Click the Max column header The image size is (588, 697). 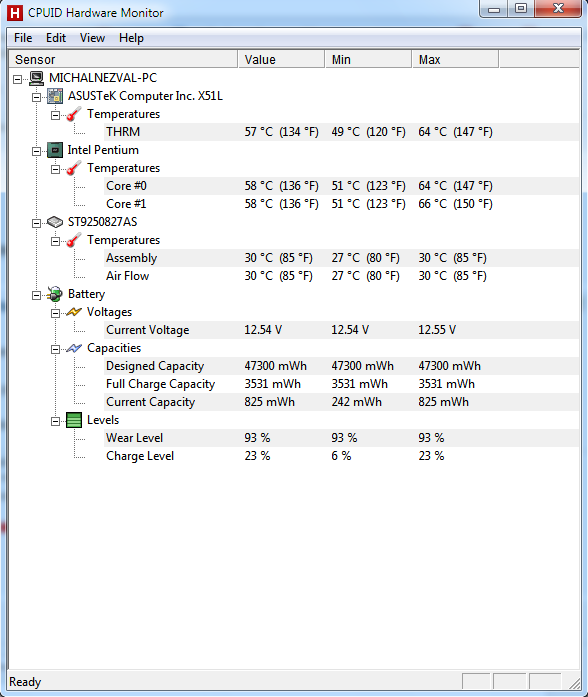[456, 59]
